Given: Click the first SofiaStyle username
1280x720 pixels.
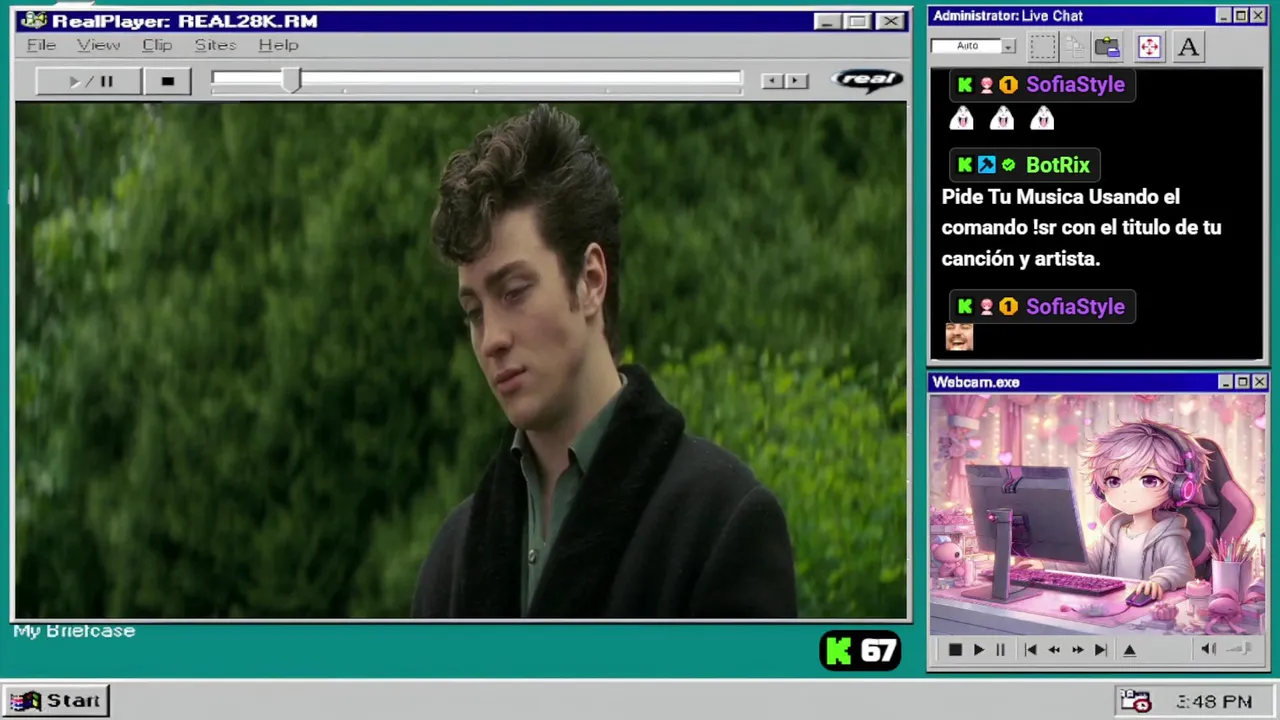Looking at the screenshot, I should point(1075,85).
